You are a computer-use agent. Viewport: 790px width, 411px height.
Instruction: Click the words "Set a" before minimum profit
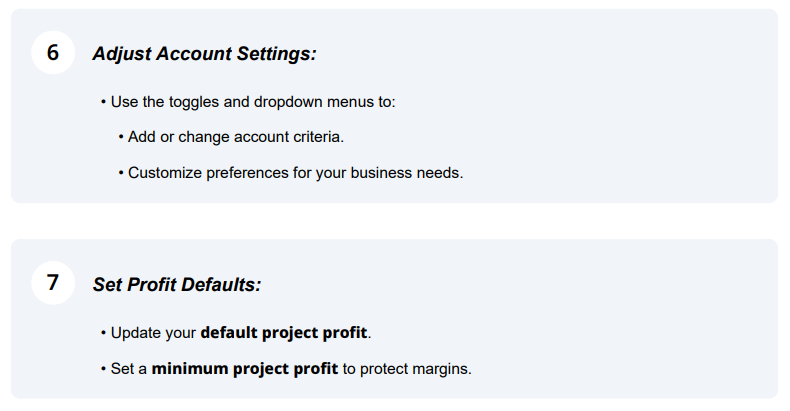(x=129, y=368)
